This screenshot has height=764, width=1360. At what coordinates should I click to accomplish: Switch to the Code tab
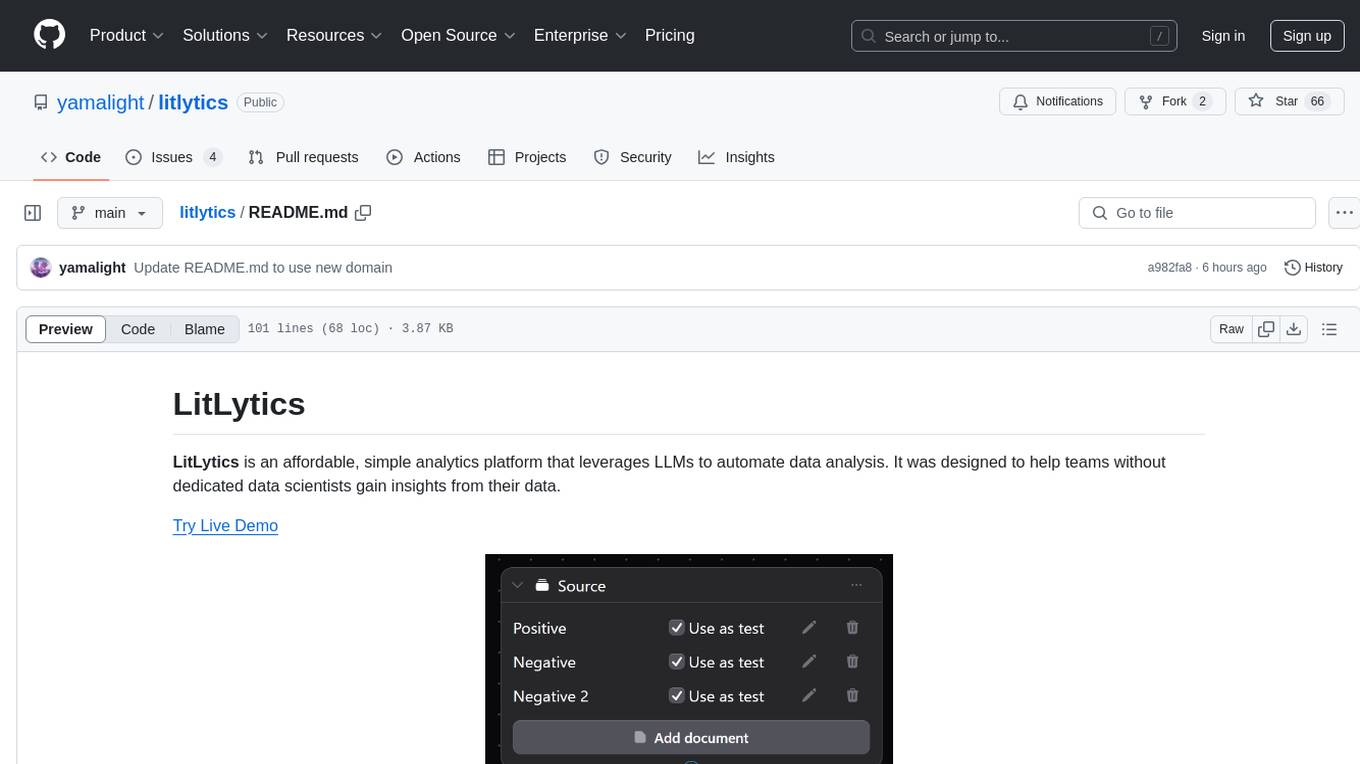pyautogui.click(x=71, y=157)
